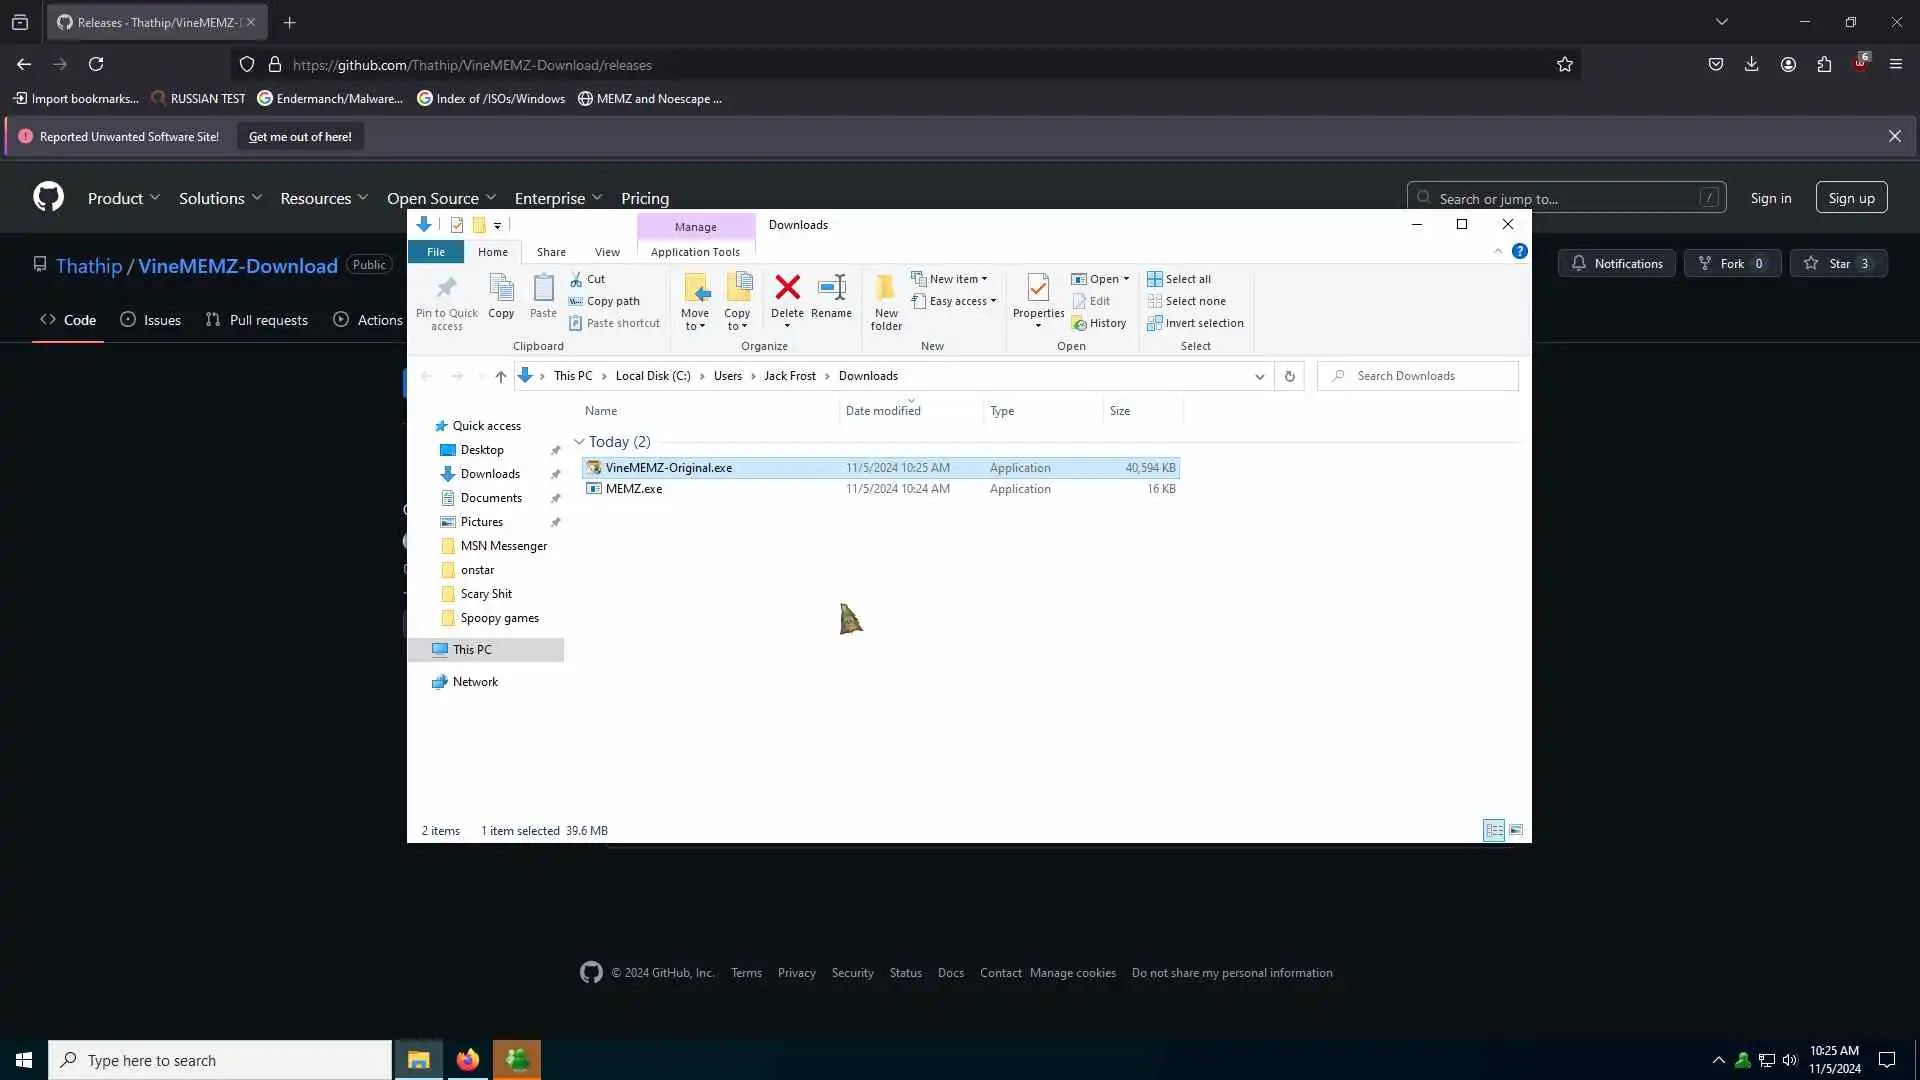The image size is (1920, 1080).
Task: Expand address bar history dropdown arrow
Action: coord(1259,376)
